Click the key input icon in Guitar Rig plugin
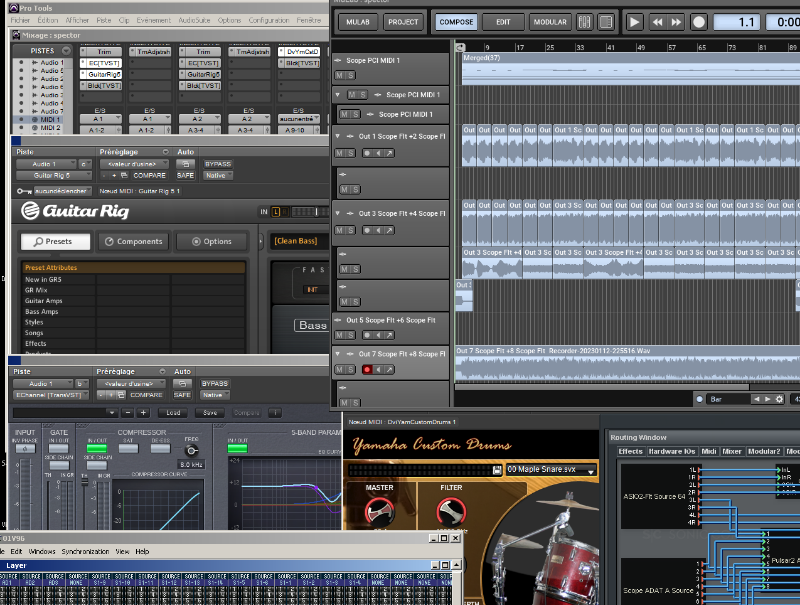800x605 pixels. 23,191
